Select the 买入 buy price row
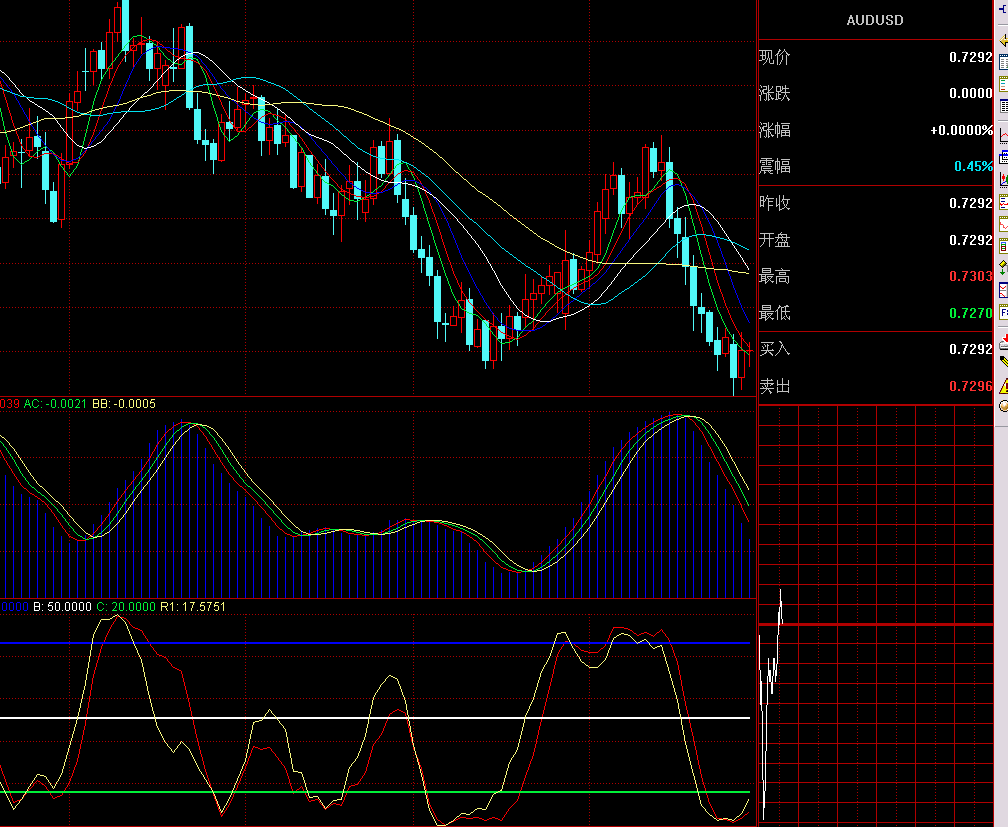This screenshot has height=827, width=1008. [875, 349]
